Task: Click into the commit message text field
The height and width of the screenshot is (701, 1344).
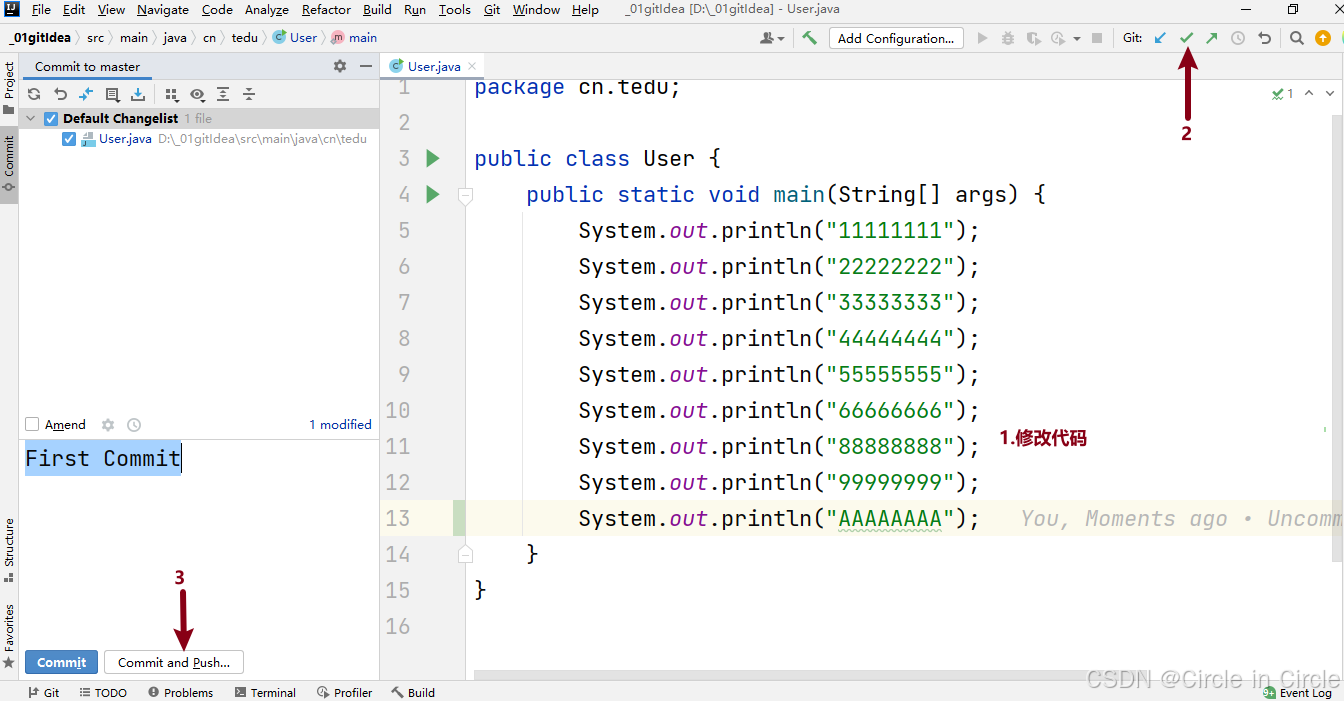Action: click(200, 520)
